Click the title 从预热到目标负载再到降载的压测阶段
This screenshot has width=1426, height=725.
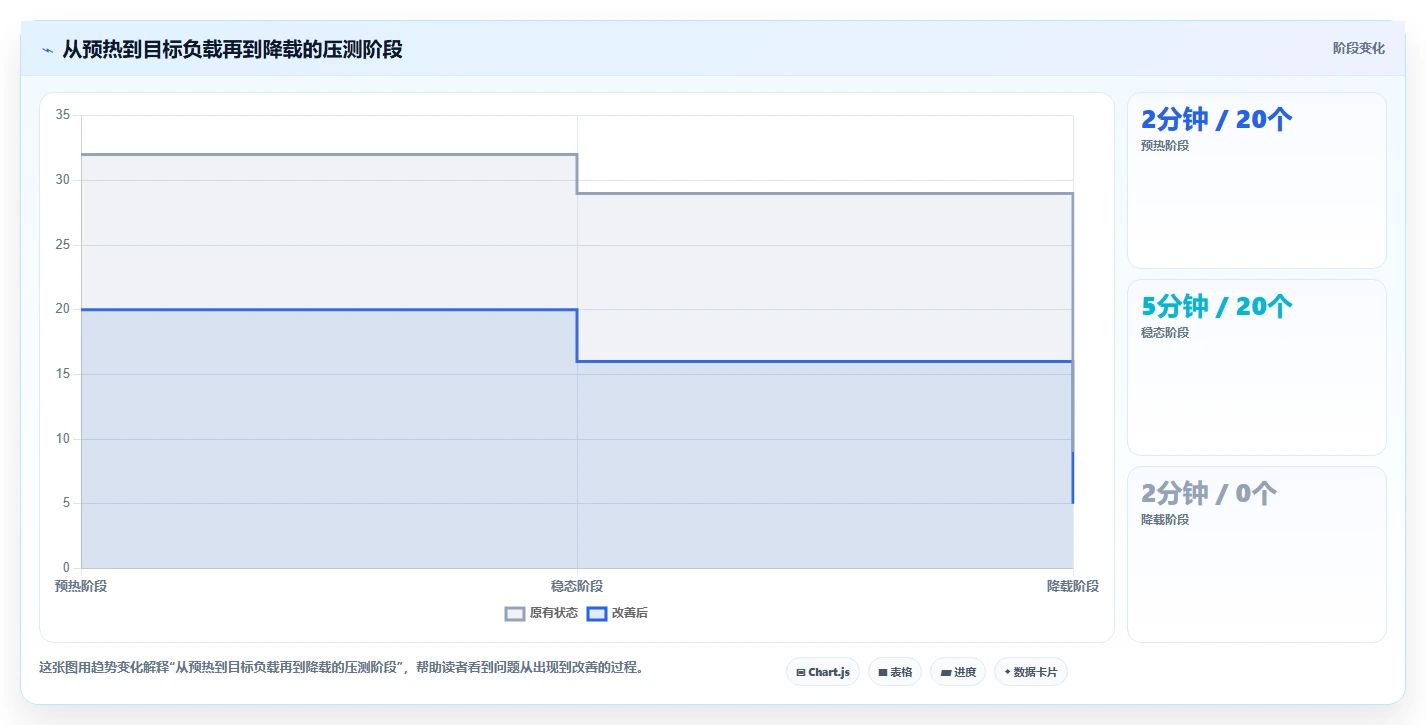tap(233, 49)
